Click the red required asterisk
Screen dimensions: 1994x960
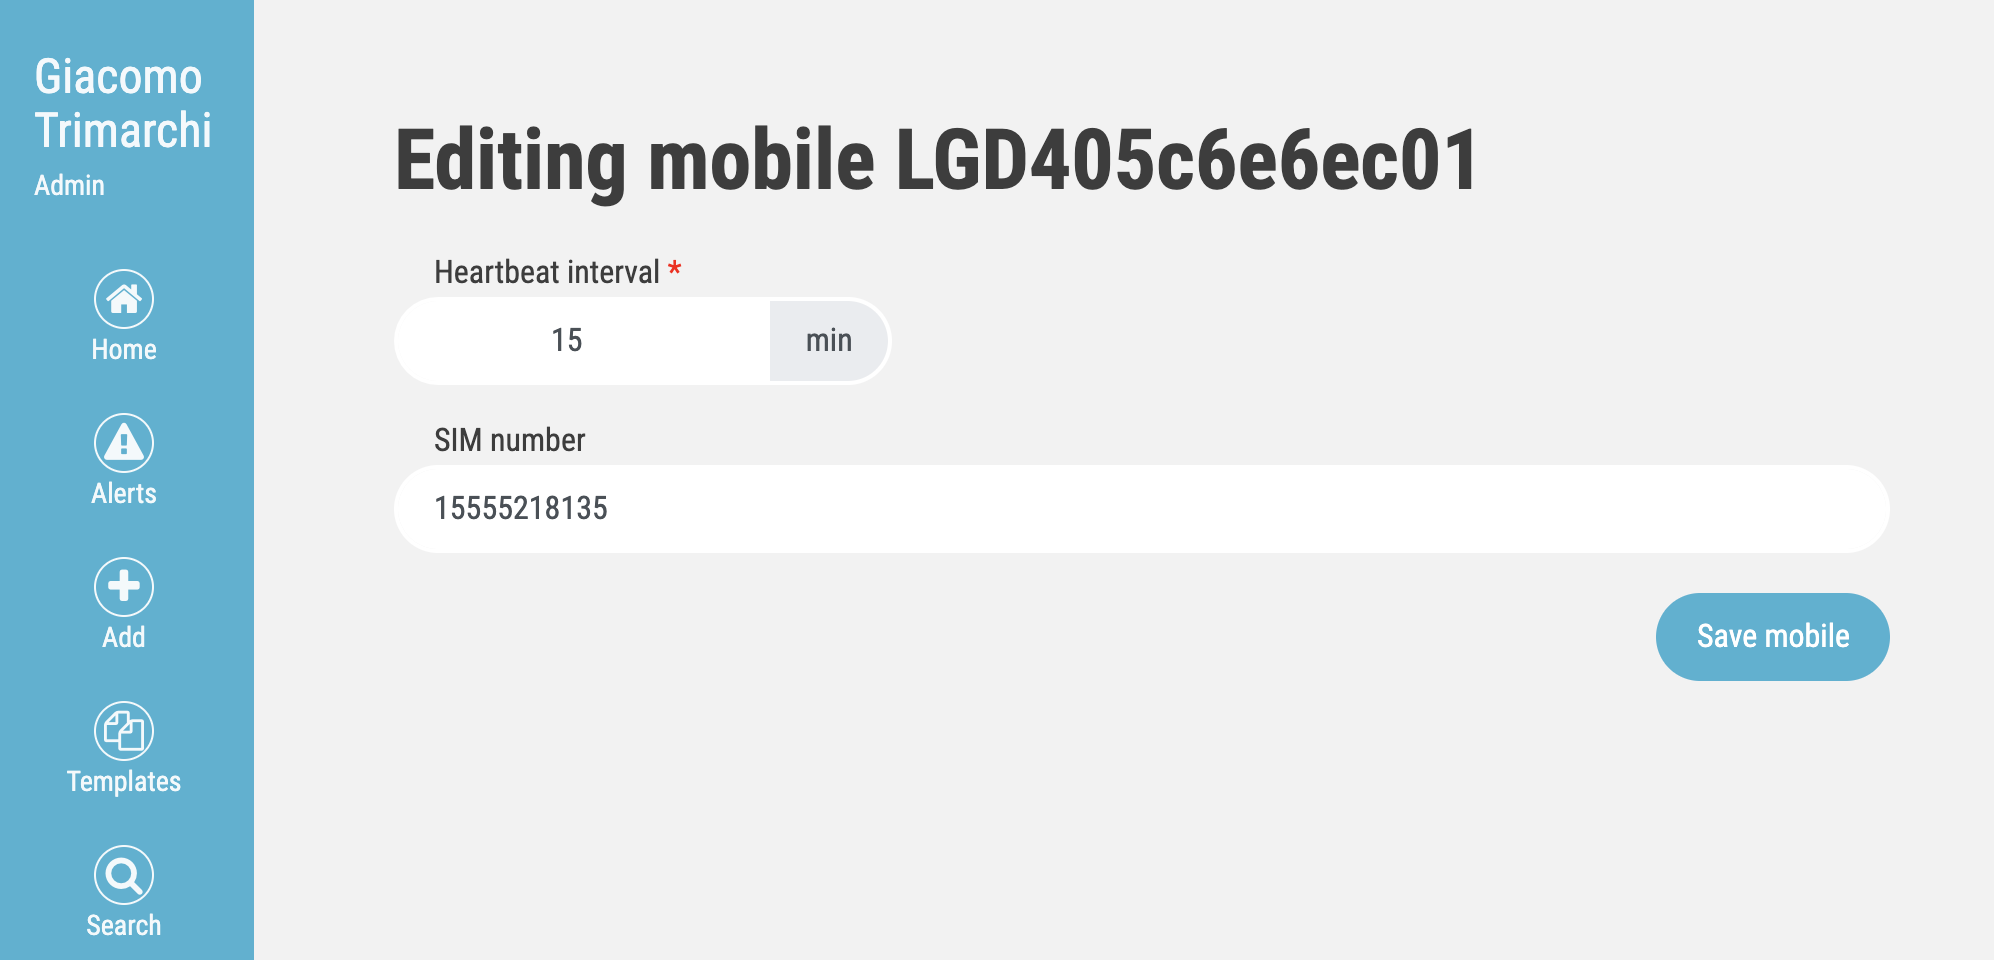(x=675, y=269)
